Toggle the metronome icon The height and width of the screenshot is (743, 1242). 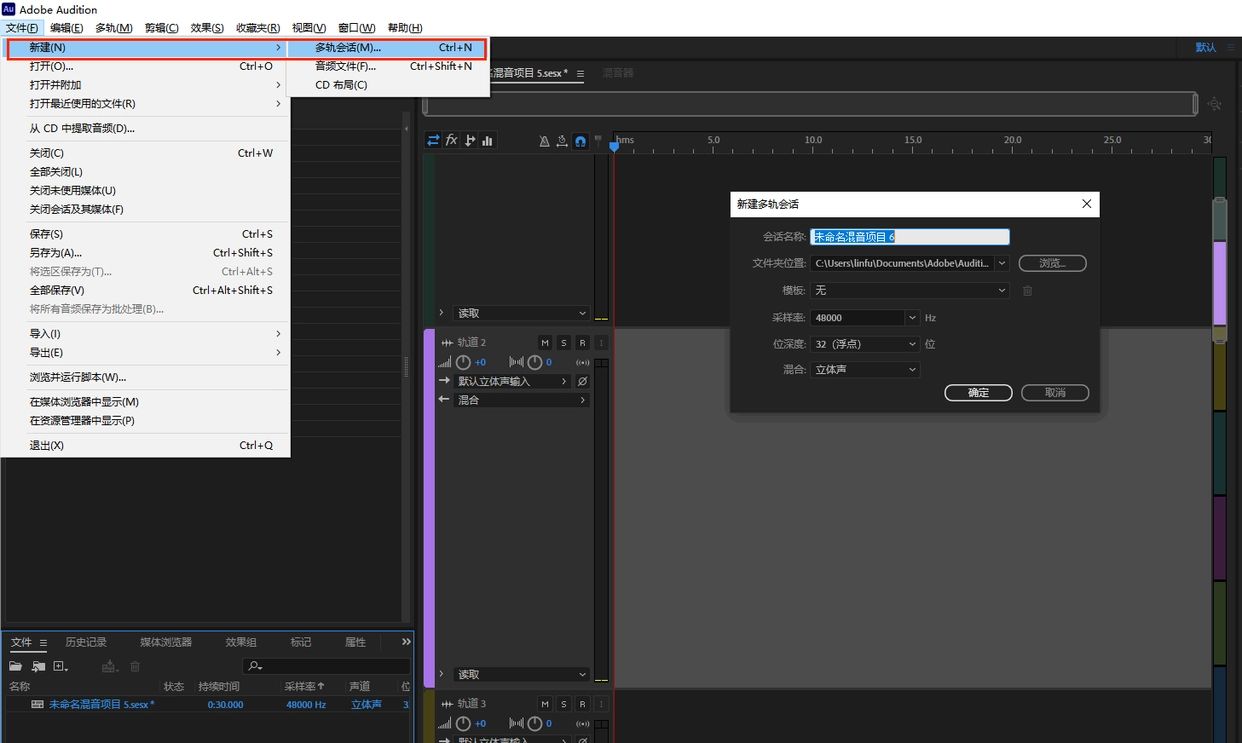pyautogui.click(x=544, y=141)
